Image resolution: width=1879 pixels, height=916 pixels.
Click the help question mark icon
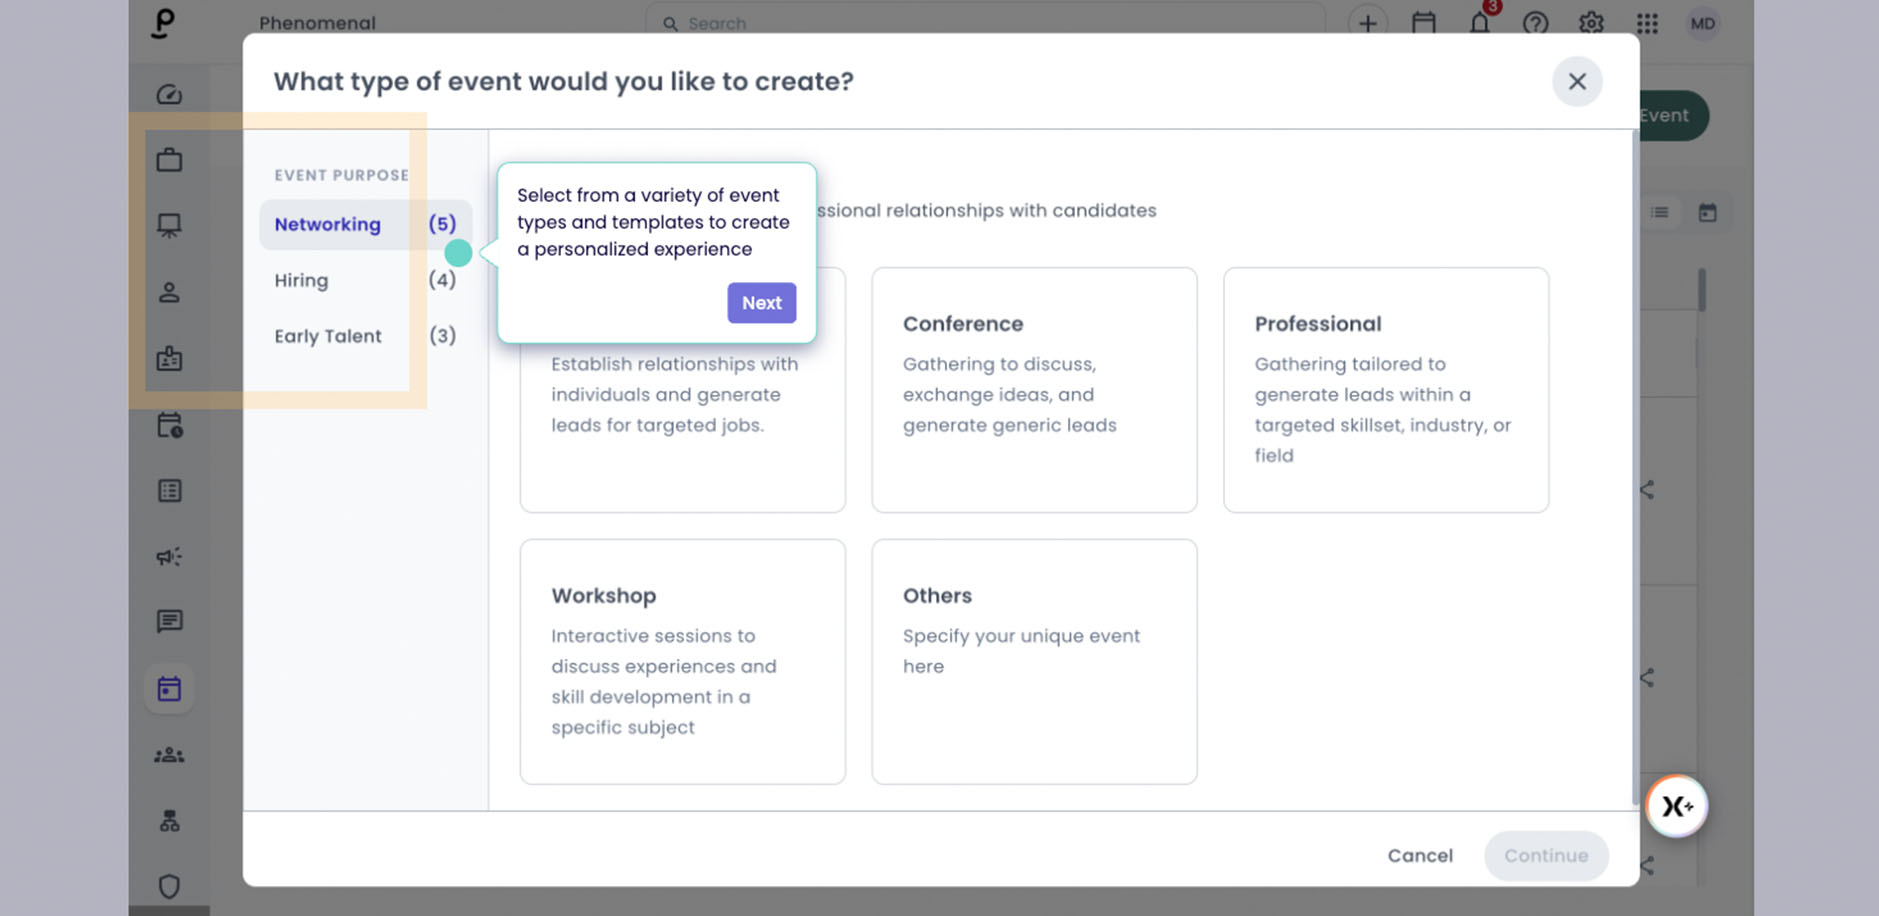(1535, 23)
